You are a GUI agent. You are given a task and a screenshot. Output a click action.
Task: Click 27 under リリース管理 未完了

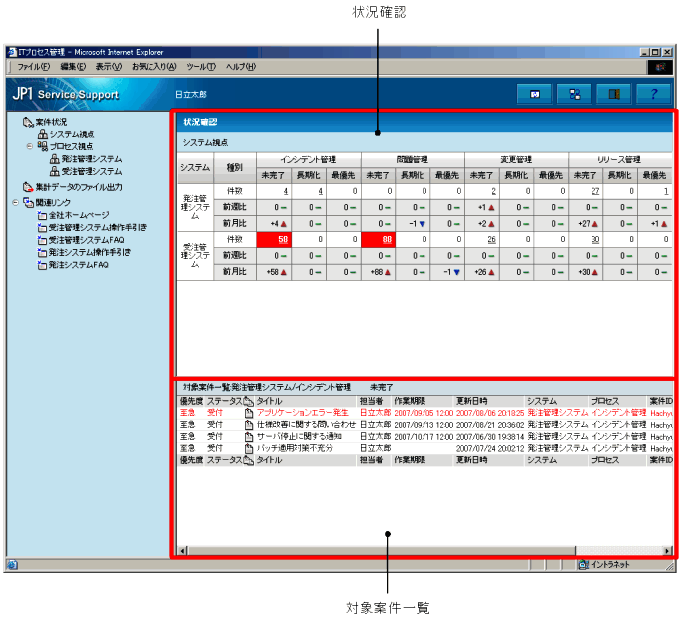click(595, 191)
